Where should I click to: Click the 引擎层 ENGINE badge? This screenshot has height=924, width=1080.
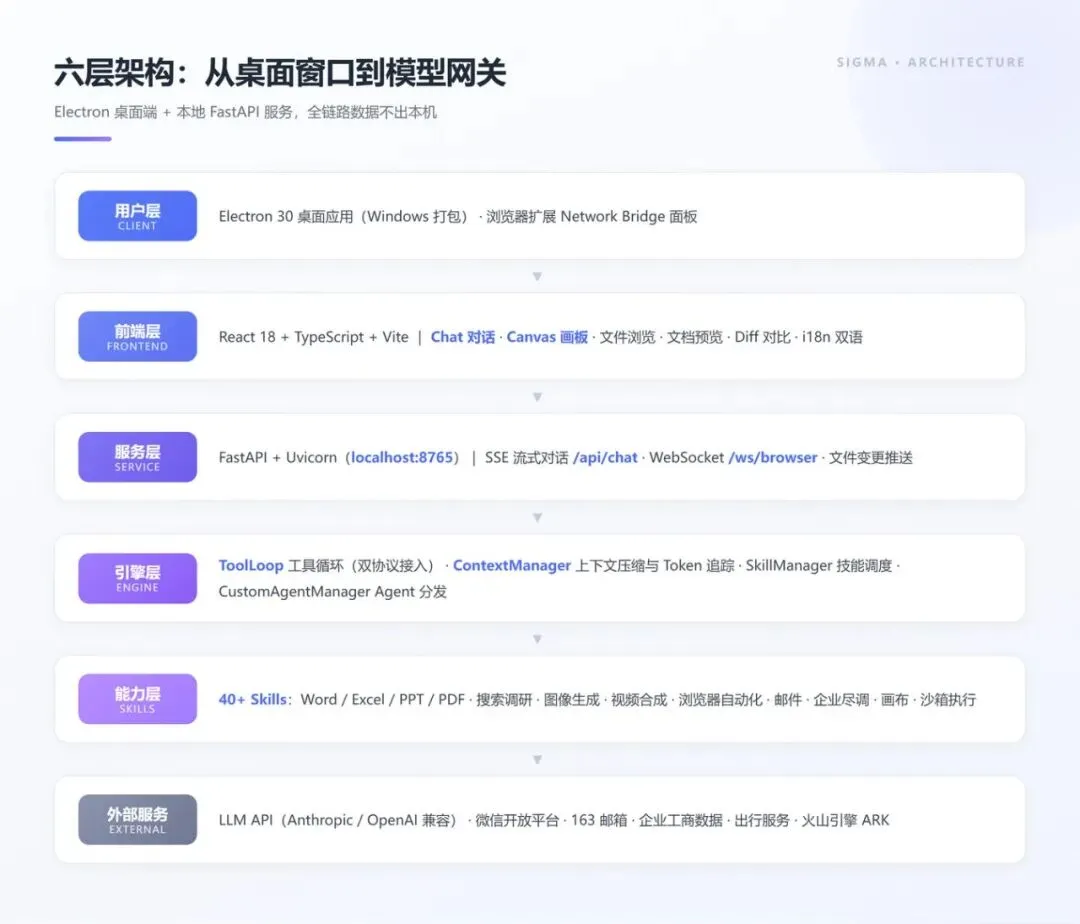coord(137,578)
